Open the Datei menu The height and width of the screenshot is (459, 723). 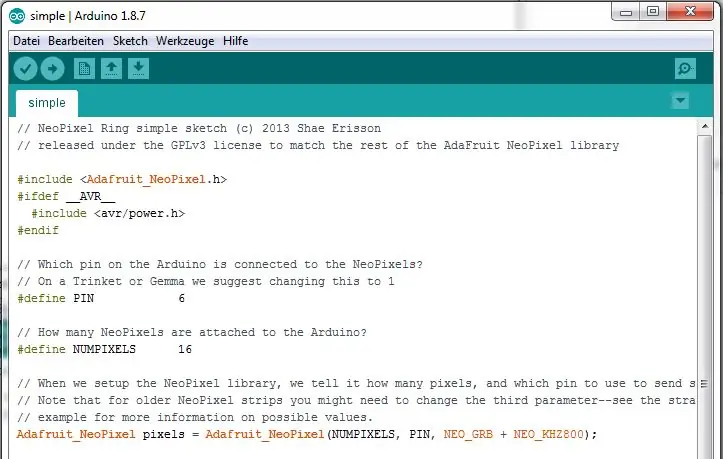click(x=26, y=41)
